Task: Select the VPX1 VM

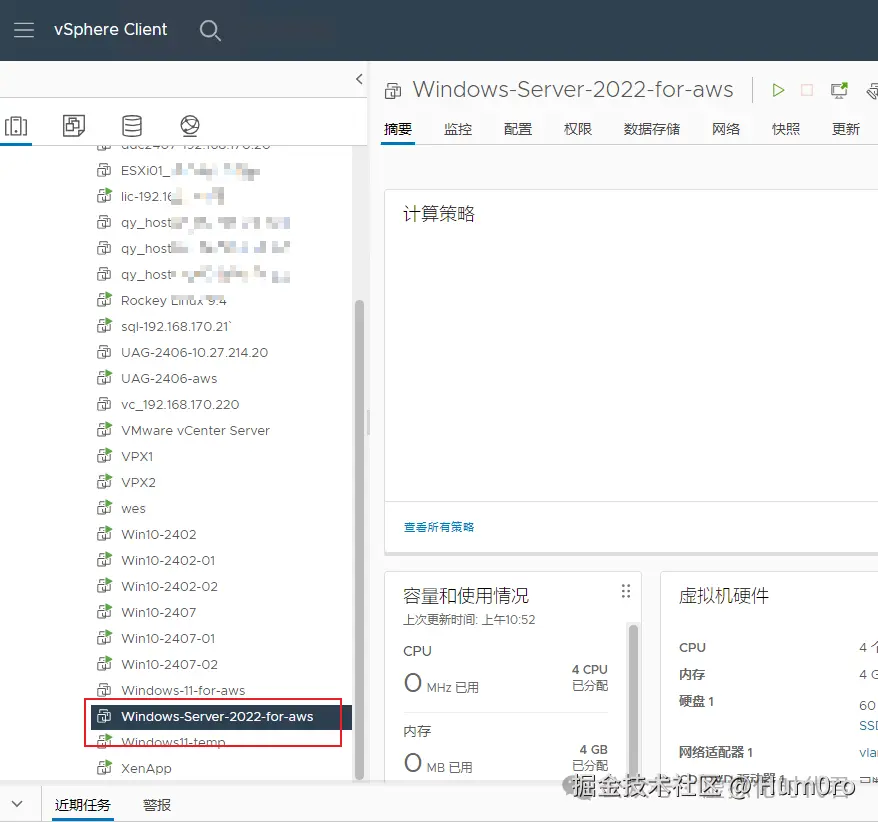Action: coord(137,456)
